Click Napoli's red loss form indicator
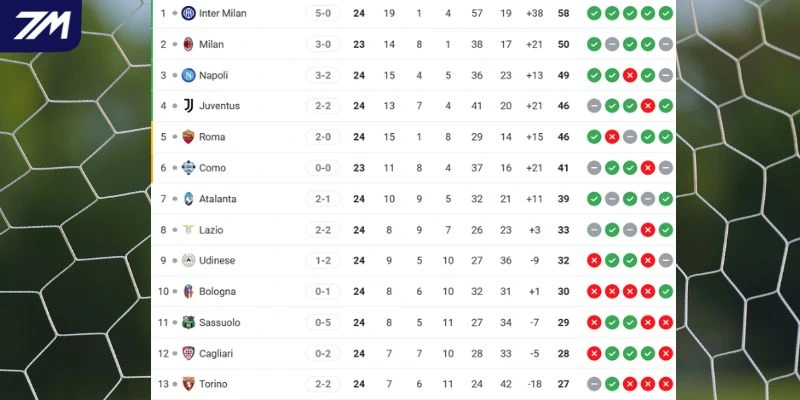 pyautogui.click(x=630, y=75)
